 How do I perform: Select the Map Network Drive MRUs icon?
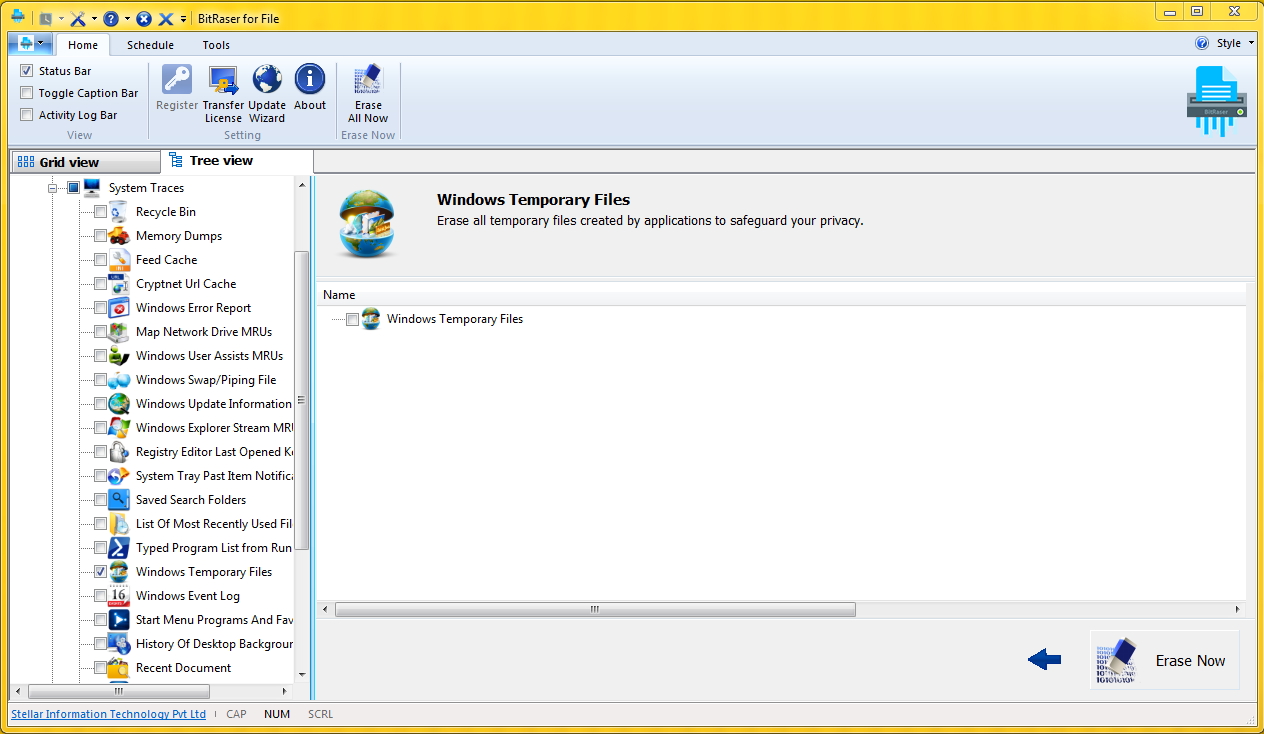click(119, 331)
